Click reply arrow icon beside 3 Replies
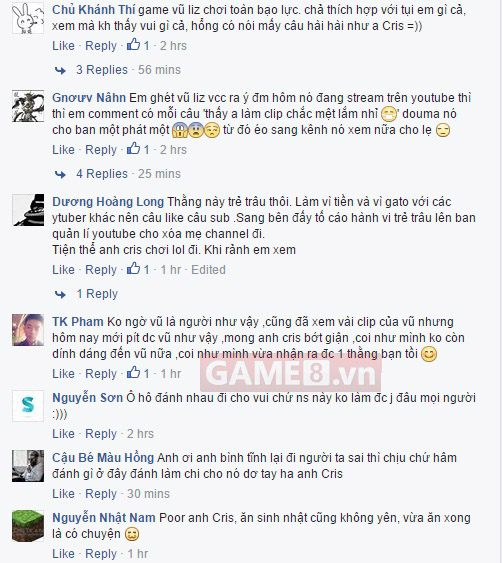This screenshot has width=502, height=563. (x=60, y=70)
